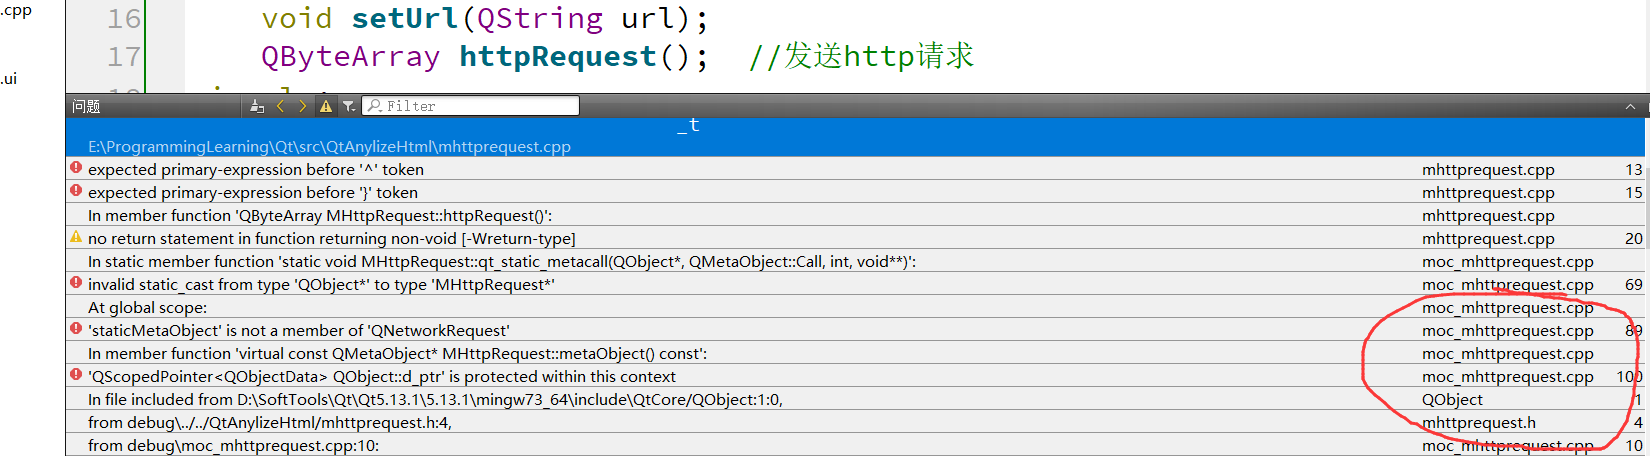Viewport: 1650px width, 456px height.
Task: Select error "expected primary-expression before '^' token"
Action: tap(855, 169)
